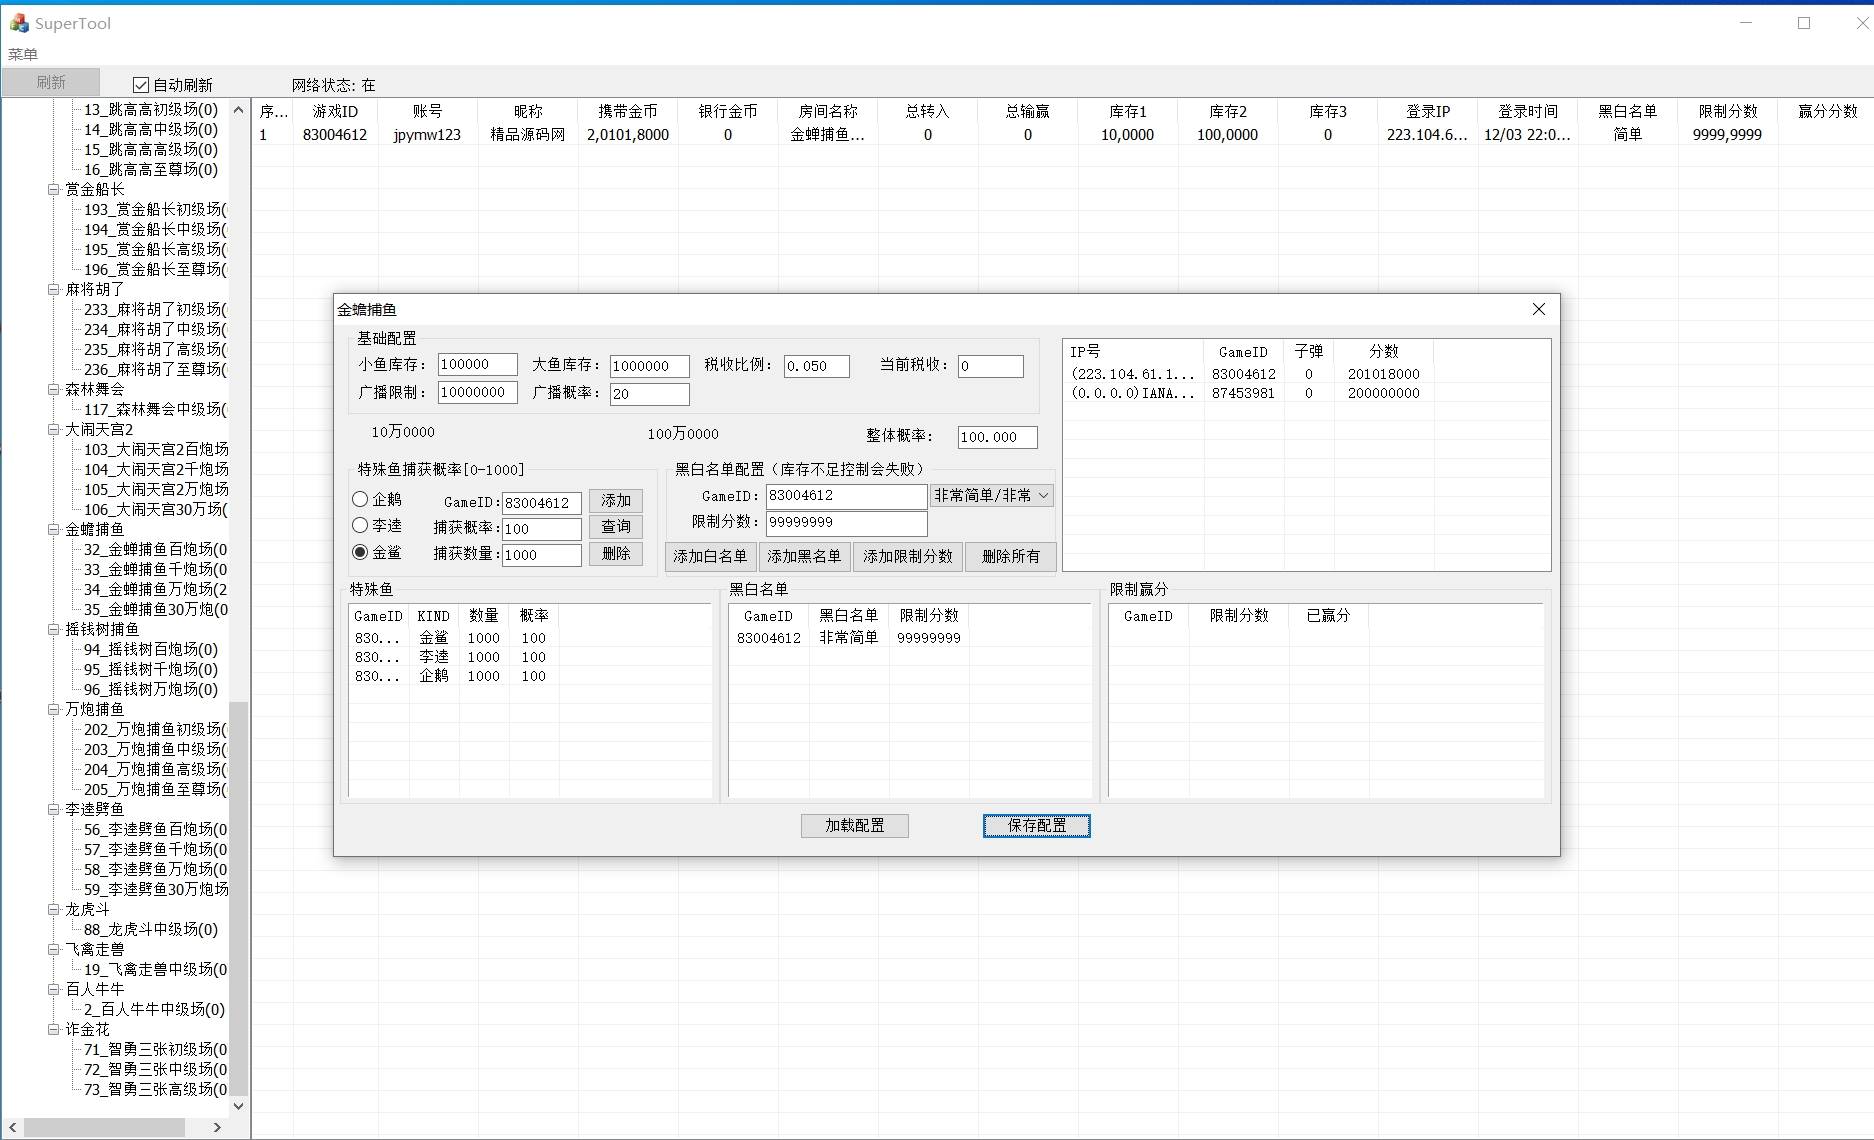Select the 李逵 radio button
The width and height of the screenshot is (1874, 1140).
pos(360,525)
